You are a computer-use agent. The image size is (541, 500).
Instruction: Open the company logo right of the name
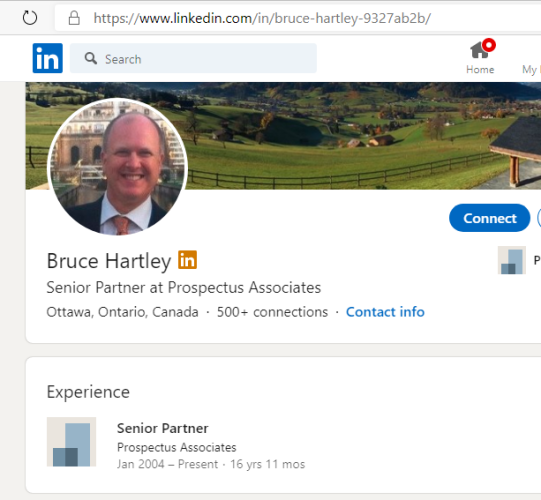512,260
